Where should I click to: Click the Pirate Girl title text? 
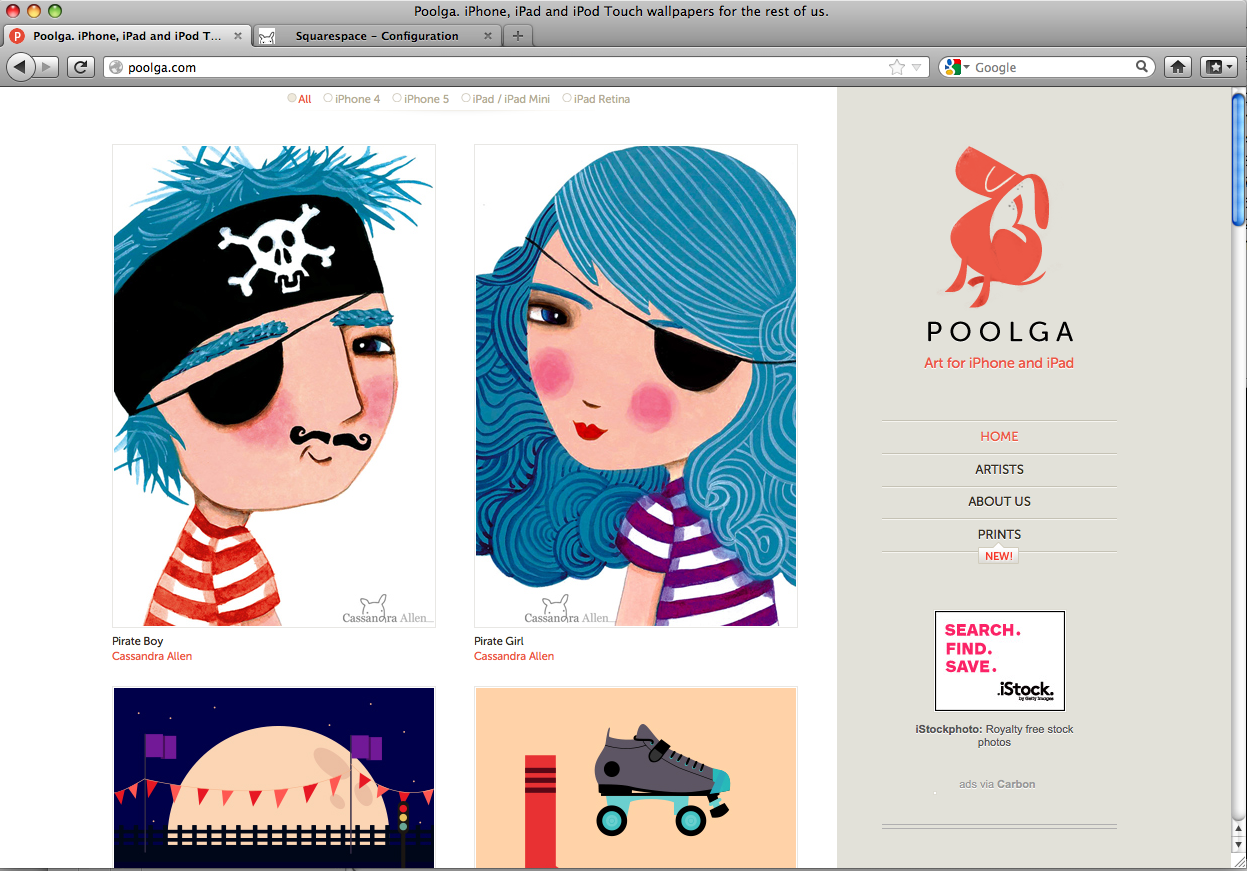click(499, 641)
